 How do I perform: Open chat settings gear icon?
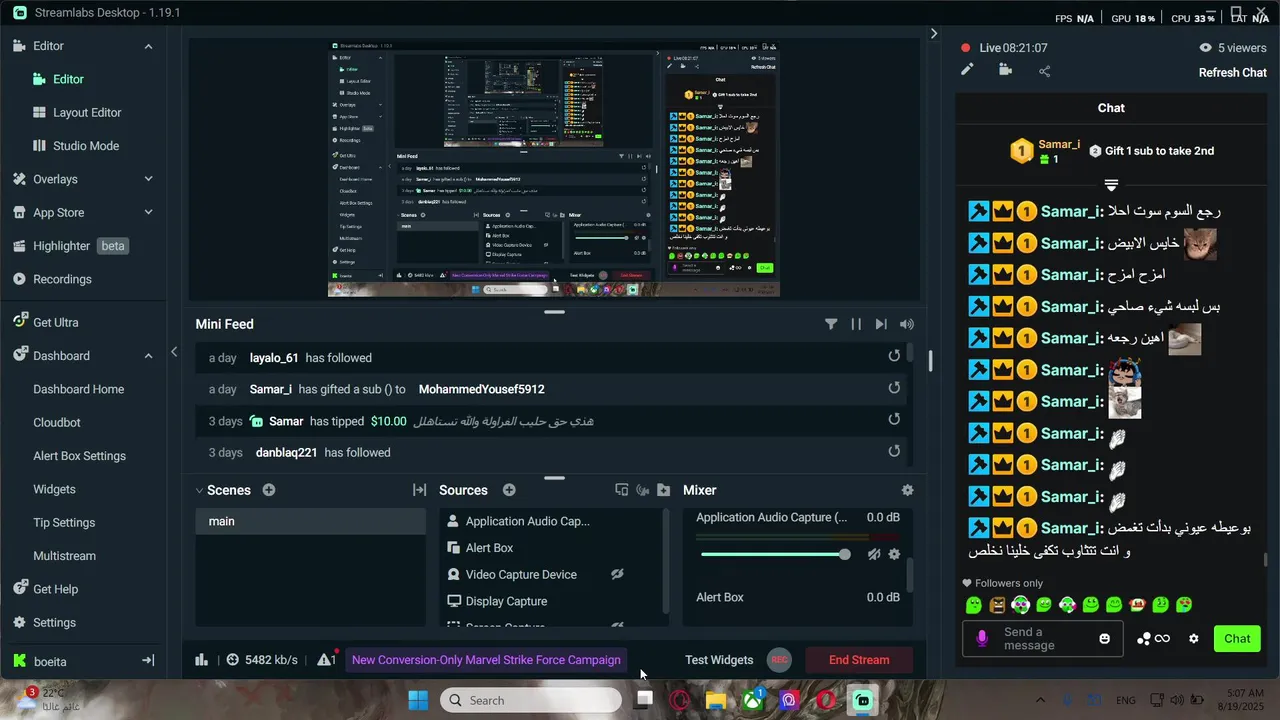(x=1193, y=638)
